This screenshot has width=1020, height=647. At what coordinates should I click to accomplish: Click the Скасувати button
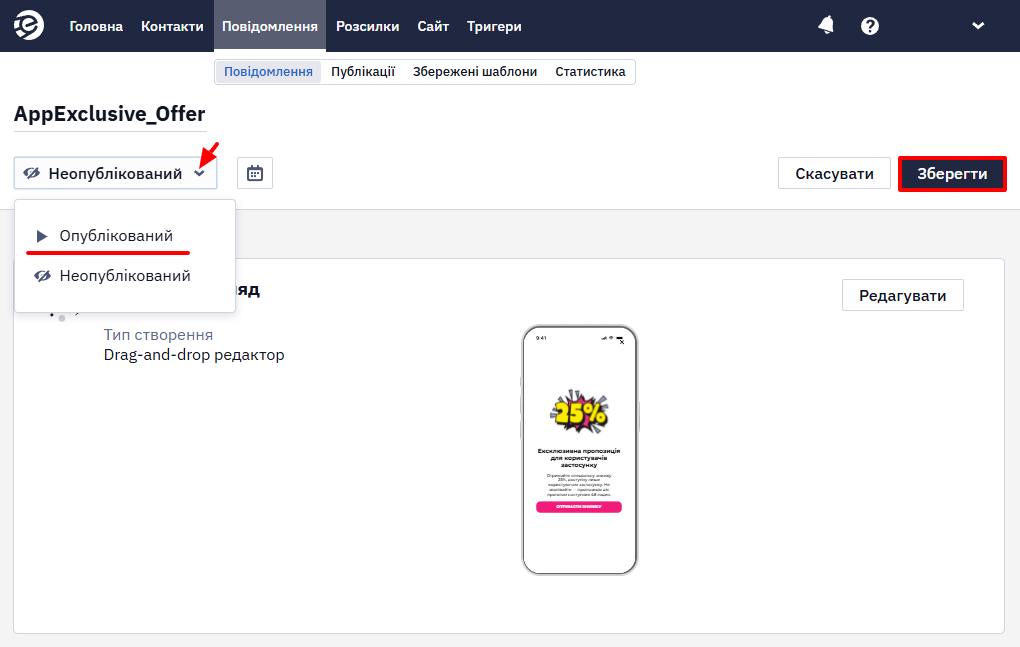click(x=834, y=174)
